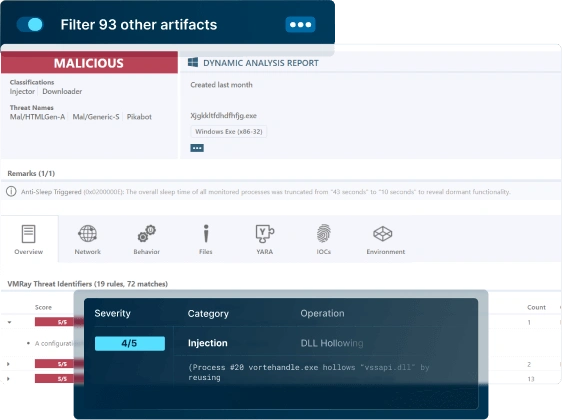562x420 pixels.
Task: Click the Overview document icon
Action: click(x=28, y=234)
